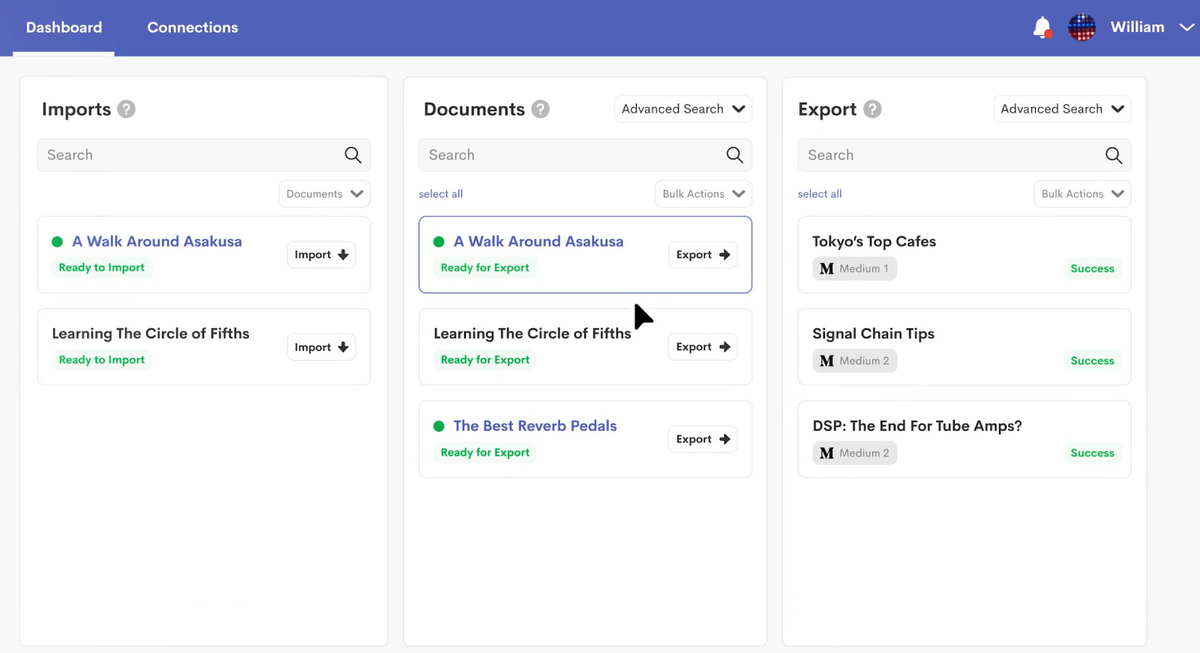The height and width of the screenshot is (653, 1200).
Task: Click the Export search magnifier icon
Action: coord(1113,155)
